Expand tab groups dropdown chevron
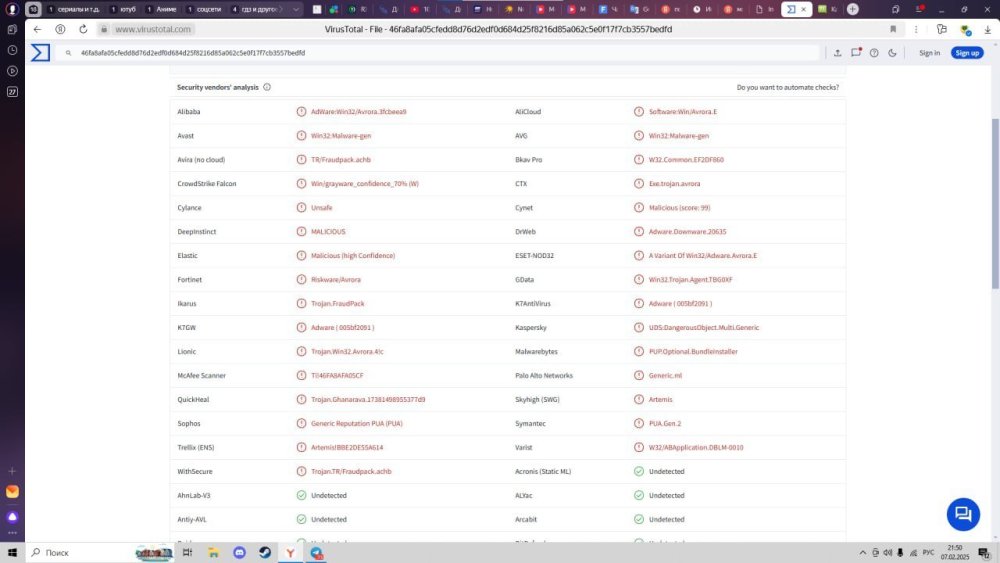1000x563 pixels. tap(296, 10)
